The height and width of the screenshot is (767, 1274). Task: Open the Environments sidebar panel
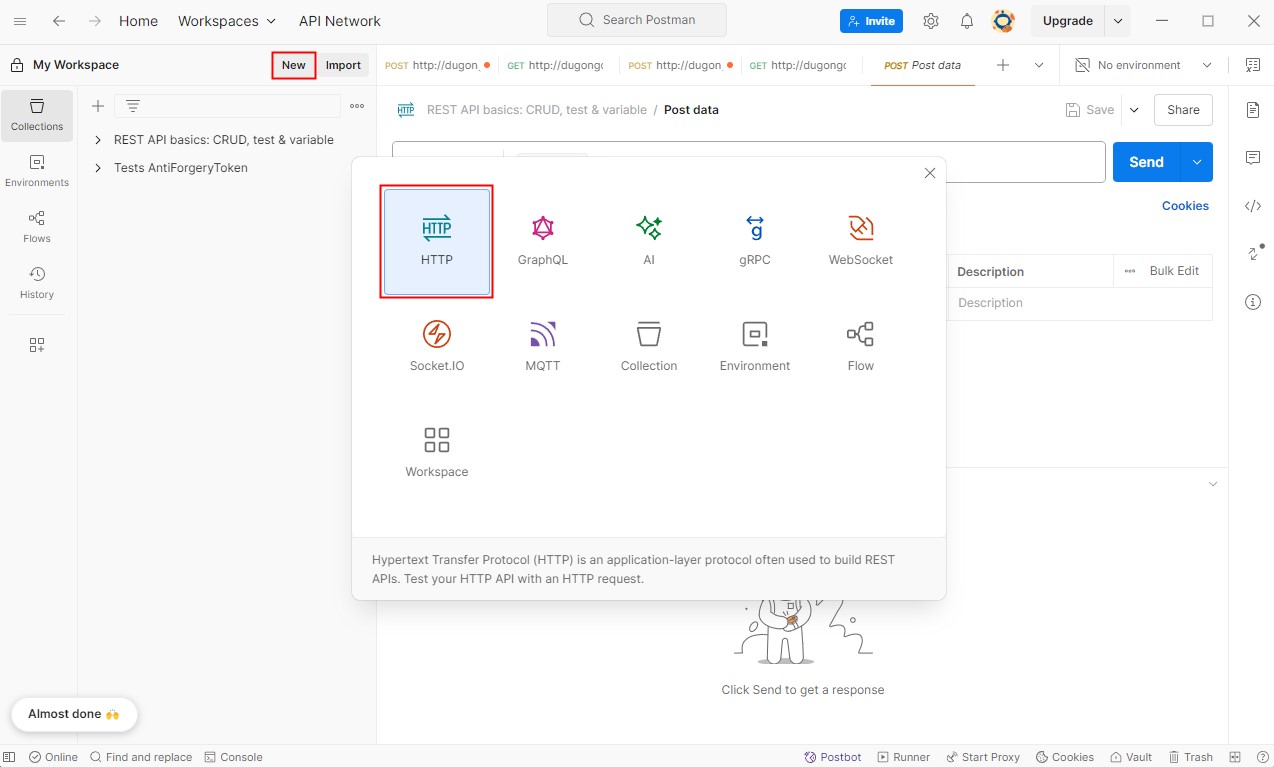37,171
